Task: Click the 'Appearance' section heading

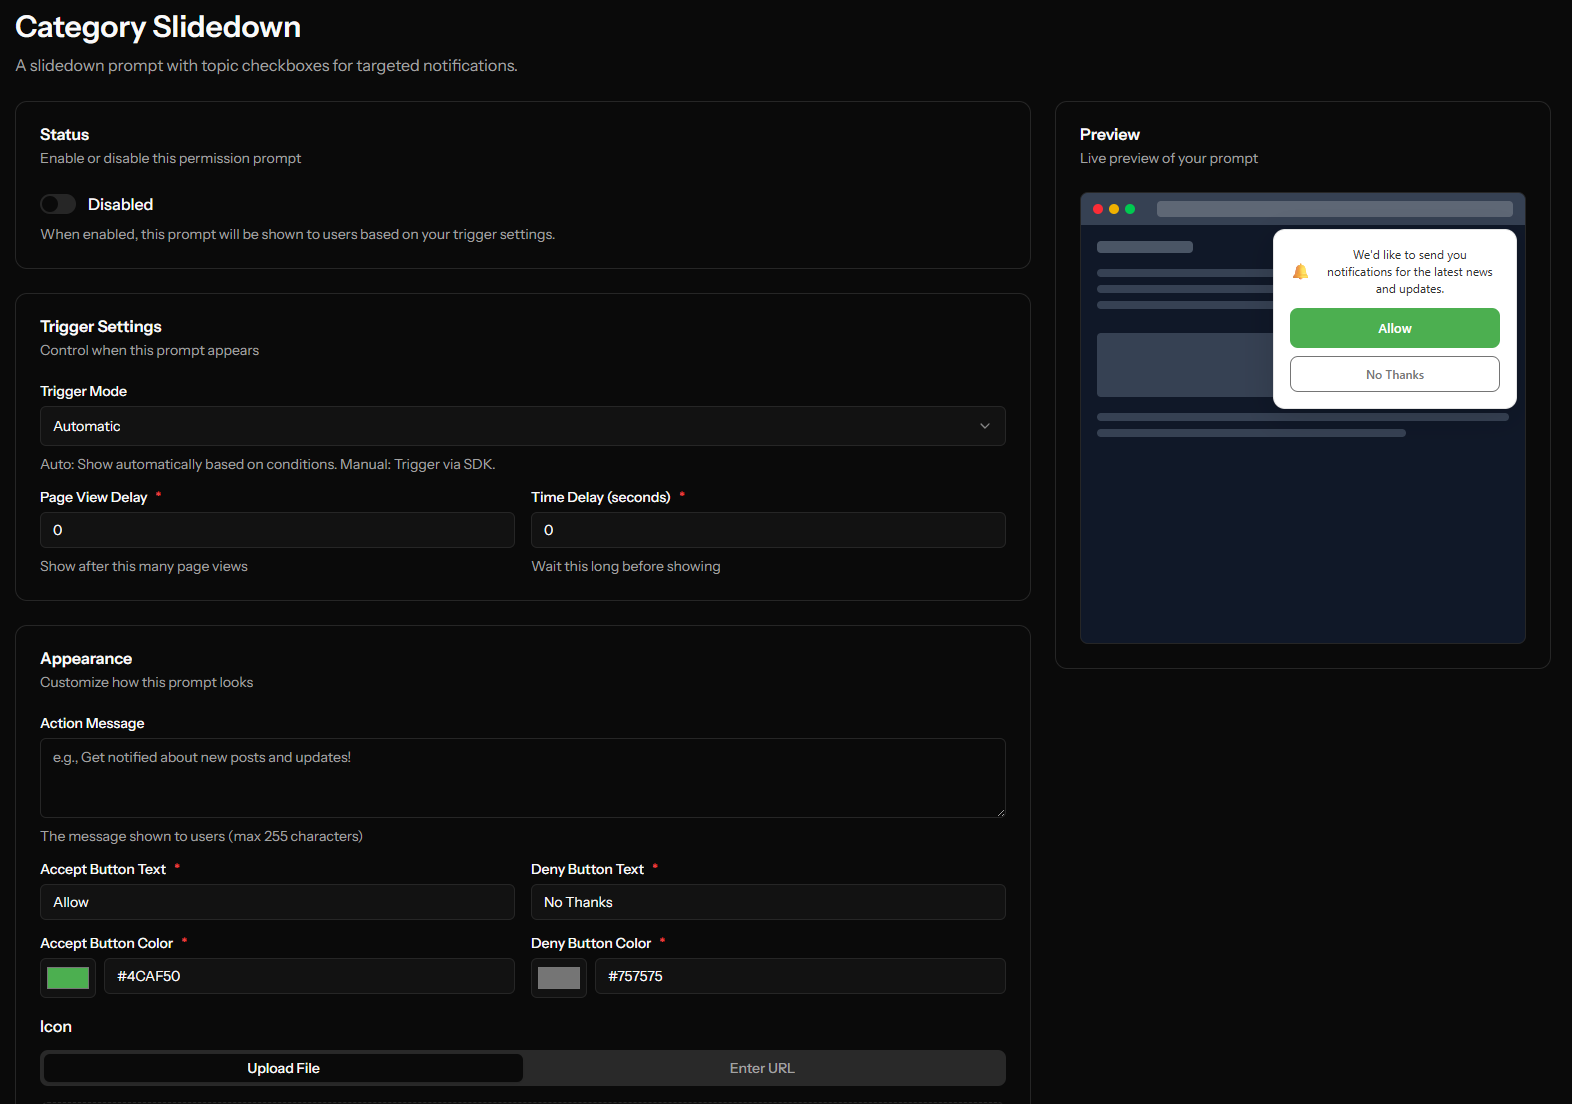Action: tap(86, 658)
